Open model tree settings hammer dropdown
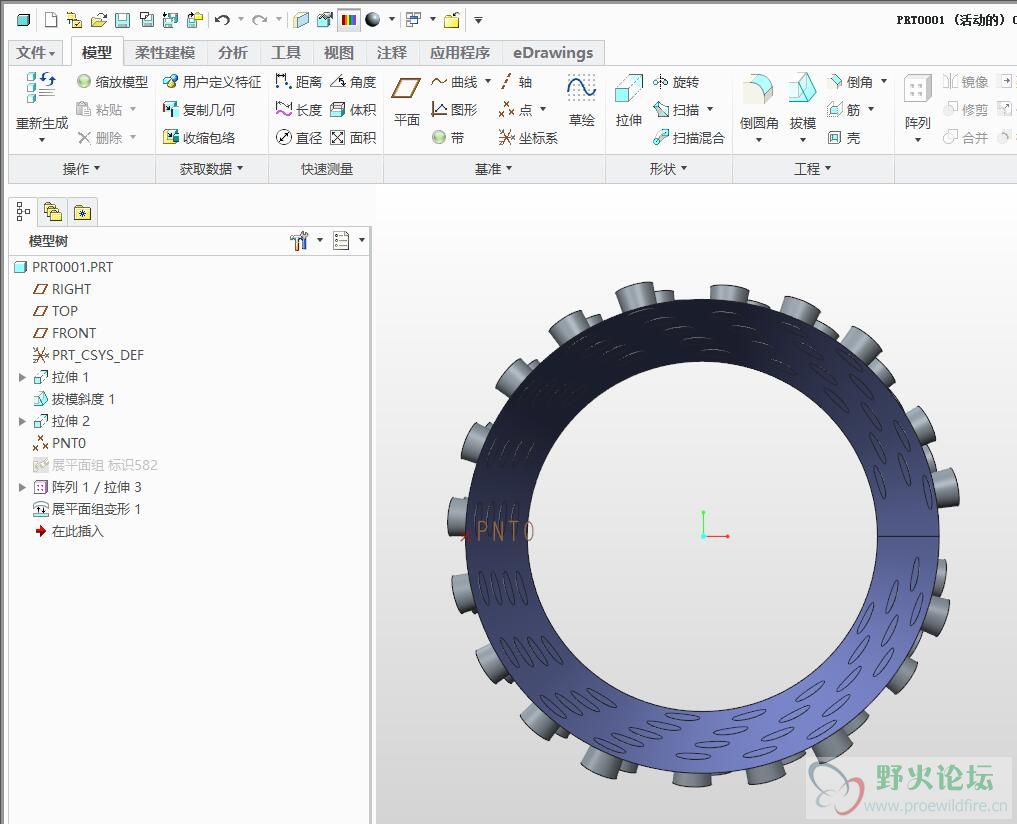 click(320, 241)
